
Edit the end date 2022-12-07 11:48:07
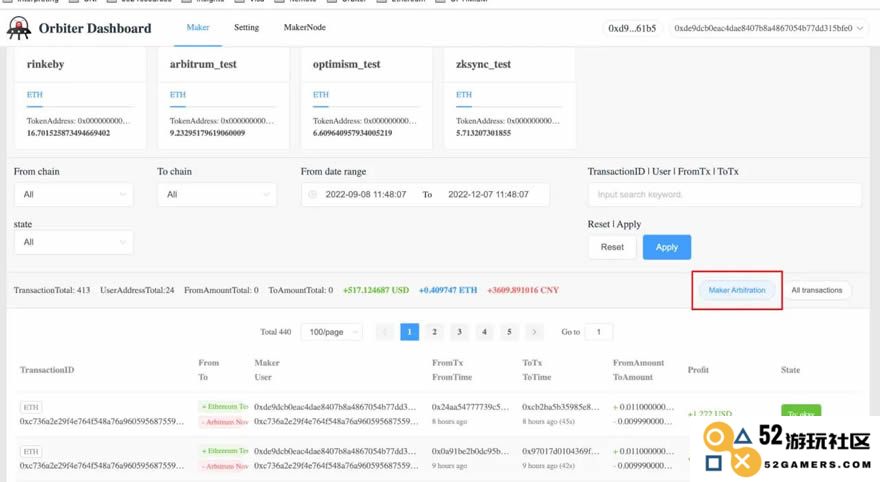[x=488, y=194]
